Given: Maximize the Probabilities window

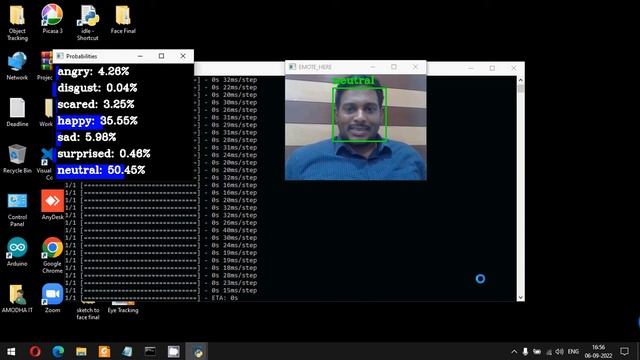Looking at the screenshot, I should point(162,56).
